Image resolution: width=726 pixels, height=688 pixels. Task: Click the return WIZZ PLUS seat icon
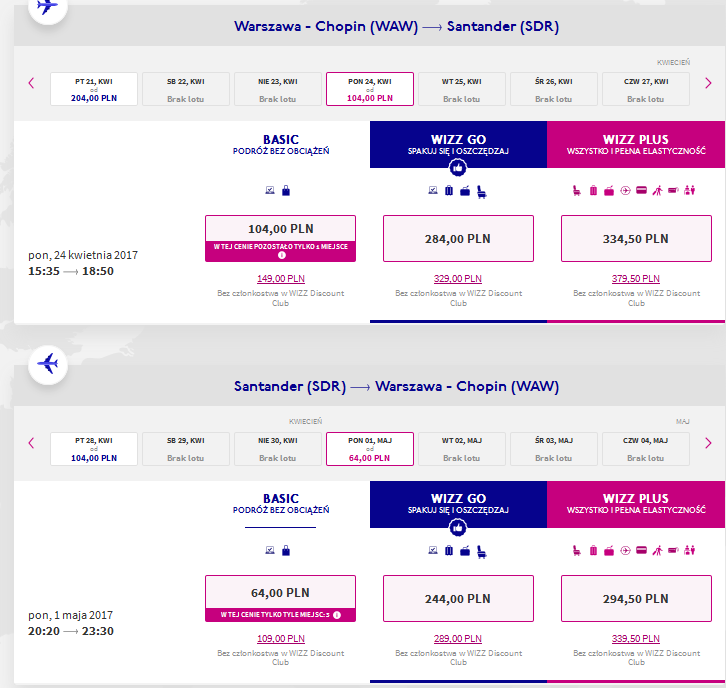click(x=577, y=550)
